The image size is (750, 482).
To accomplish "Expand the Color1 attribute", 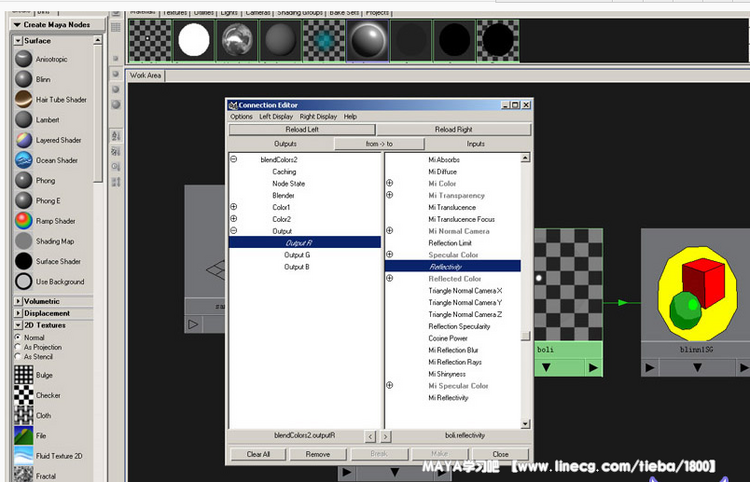I will 233,207.
